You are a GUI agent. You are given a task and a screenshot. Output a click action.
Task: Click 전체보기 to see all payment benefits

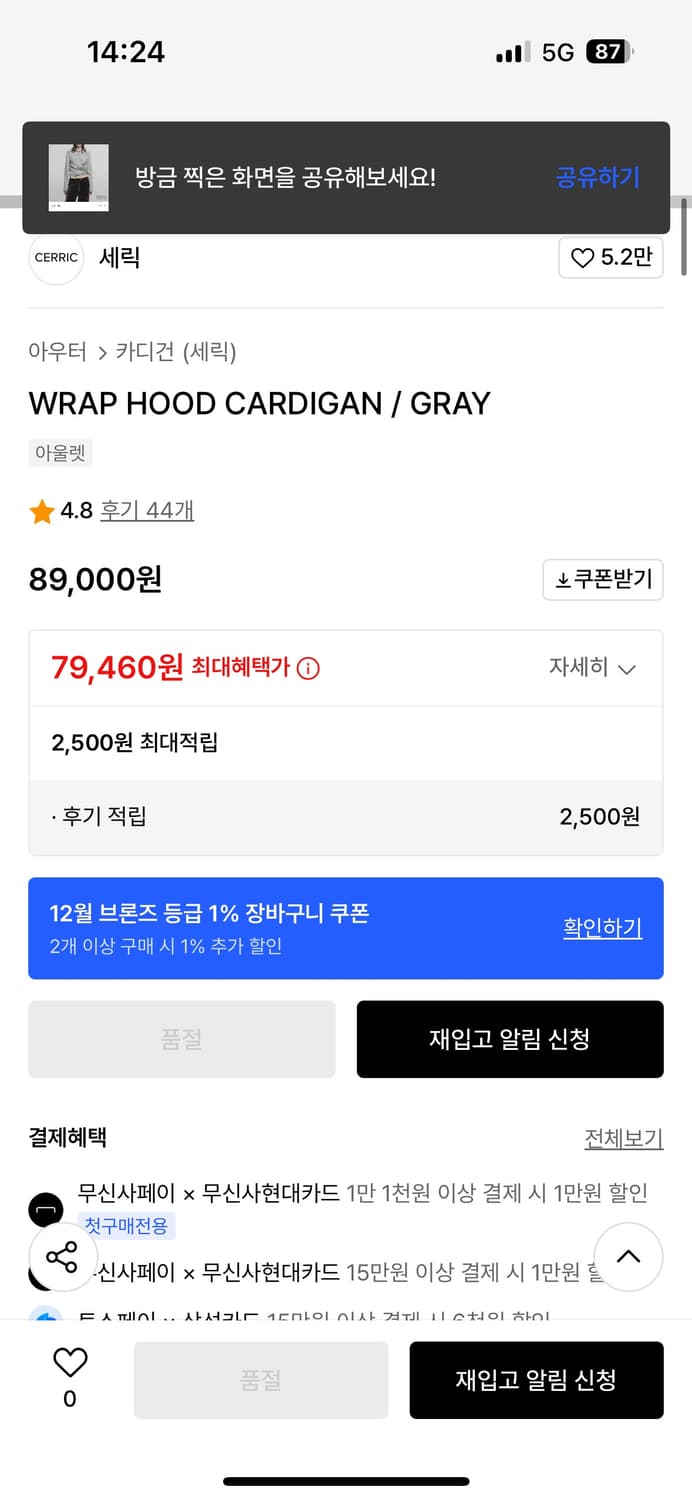(x=624, y=1138)
